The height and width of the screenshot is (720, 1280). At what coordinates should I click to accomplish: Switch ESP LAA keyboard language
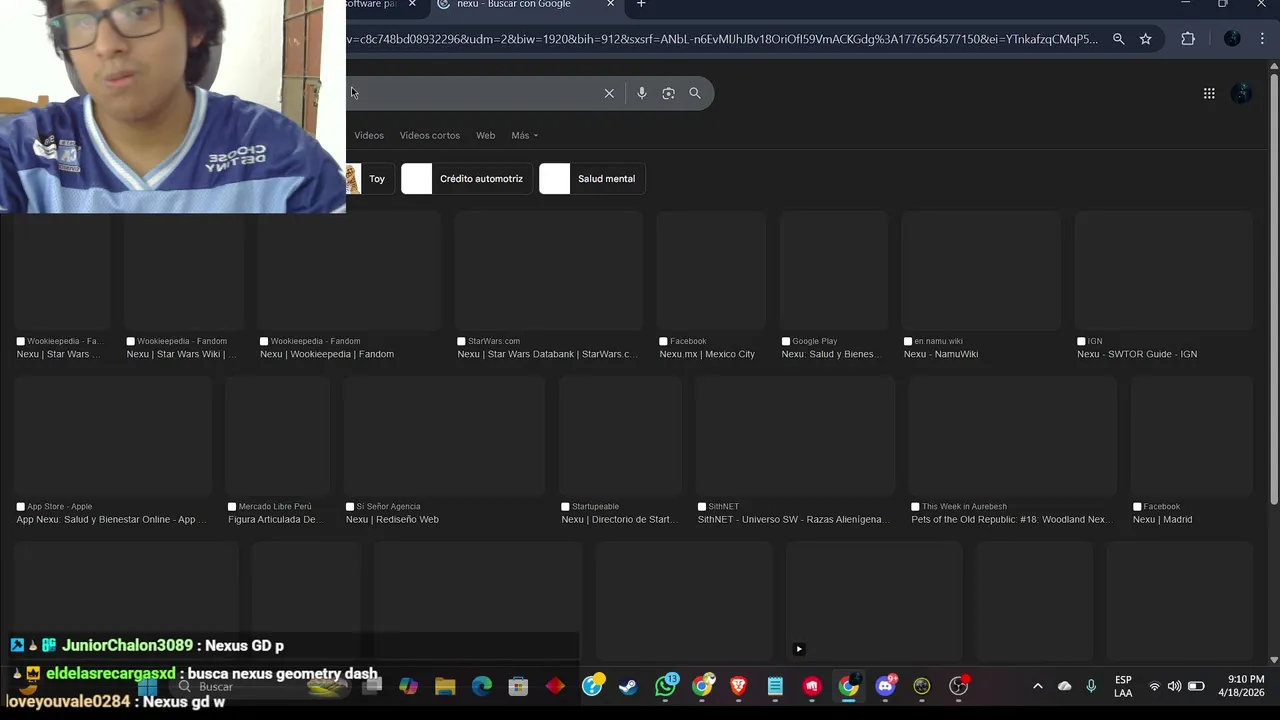1123,686
